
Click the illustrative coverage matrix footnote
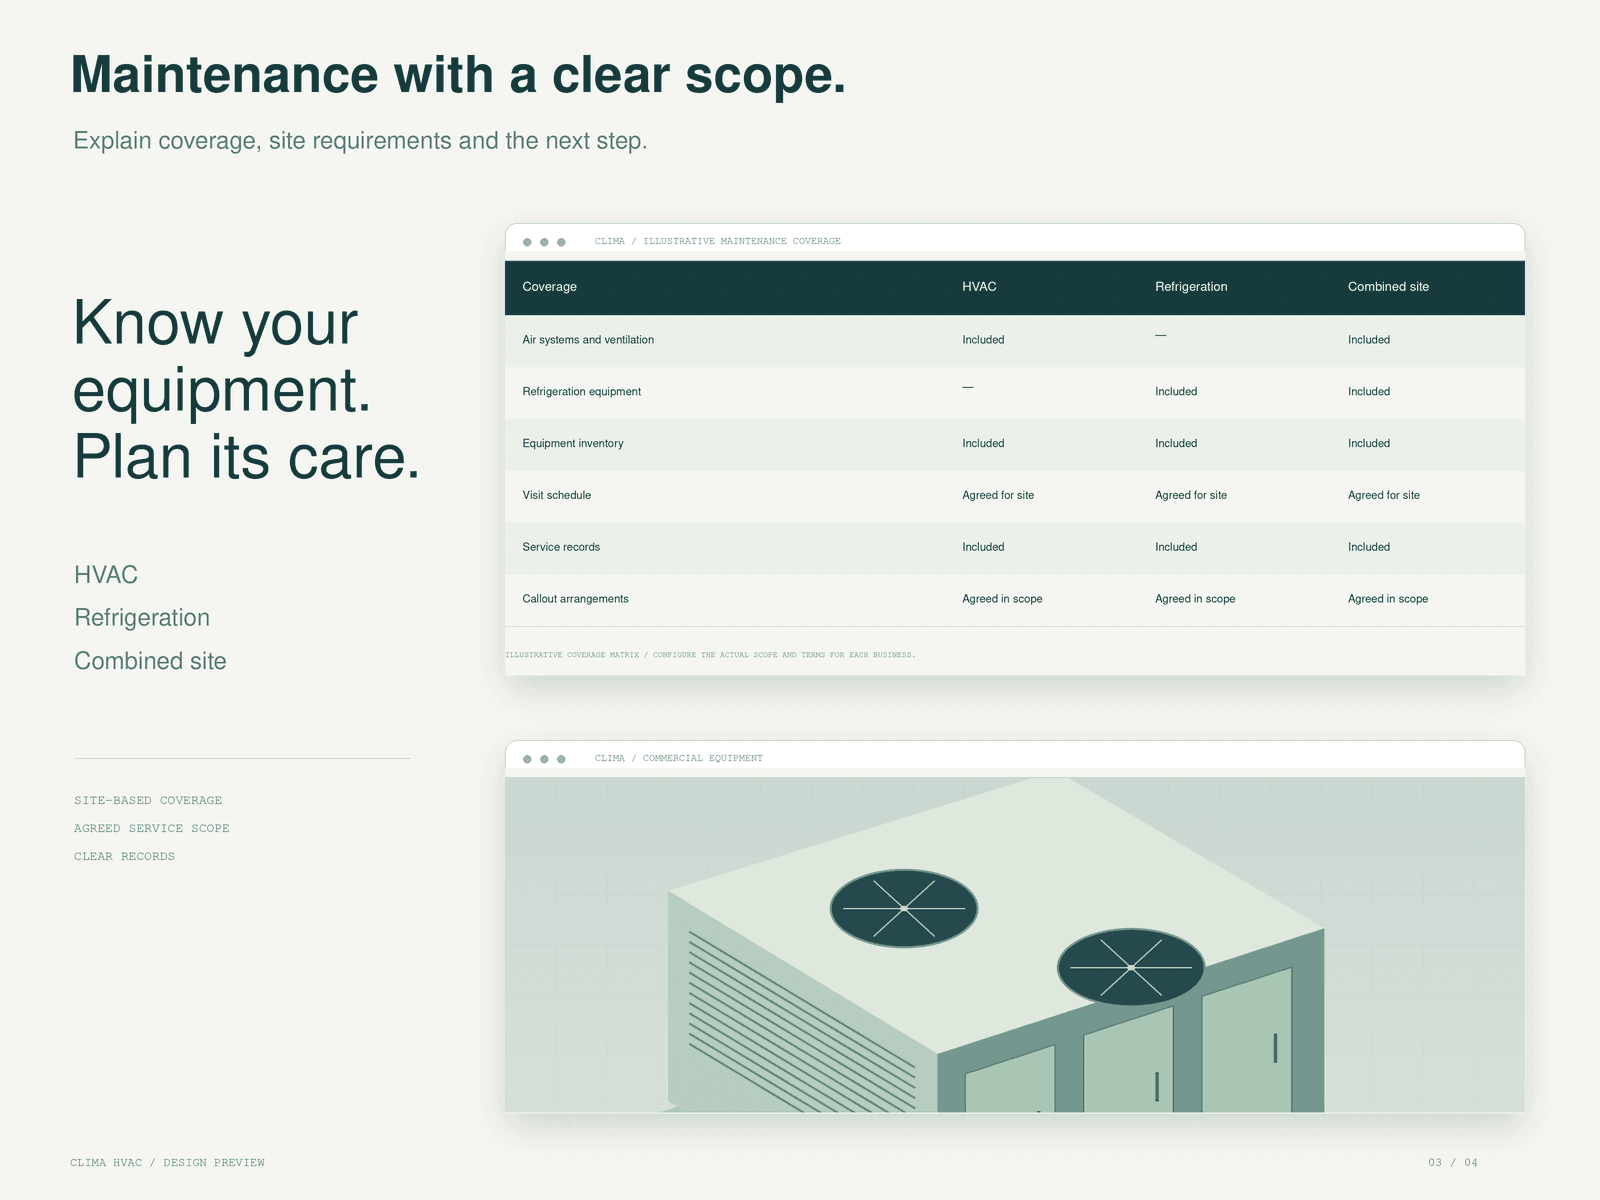point(710,655)
